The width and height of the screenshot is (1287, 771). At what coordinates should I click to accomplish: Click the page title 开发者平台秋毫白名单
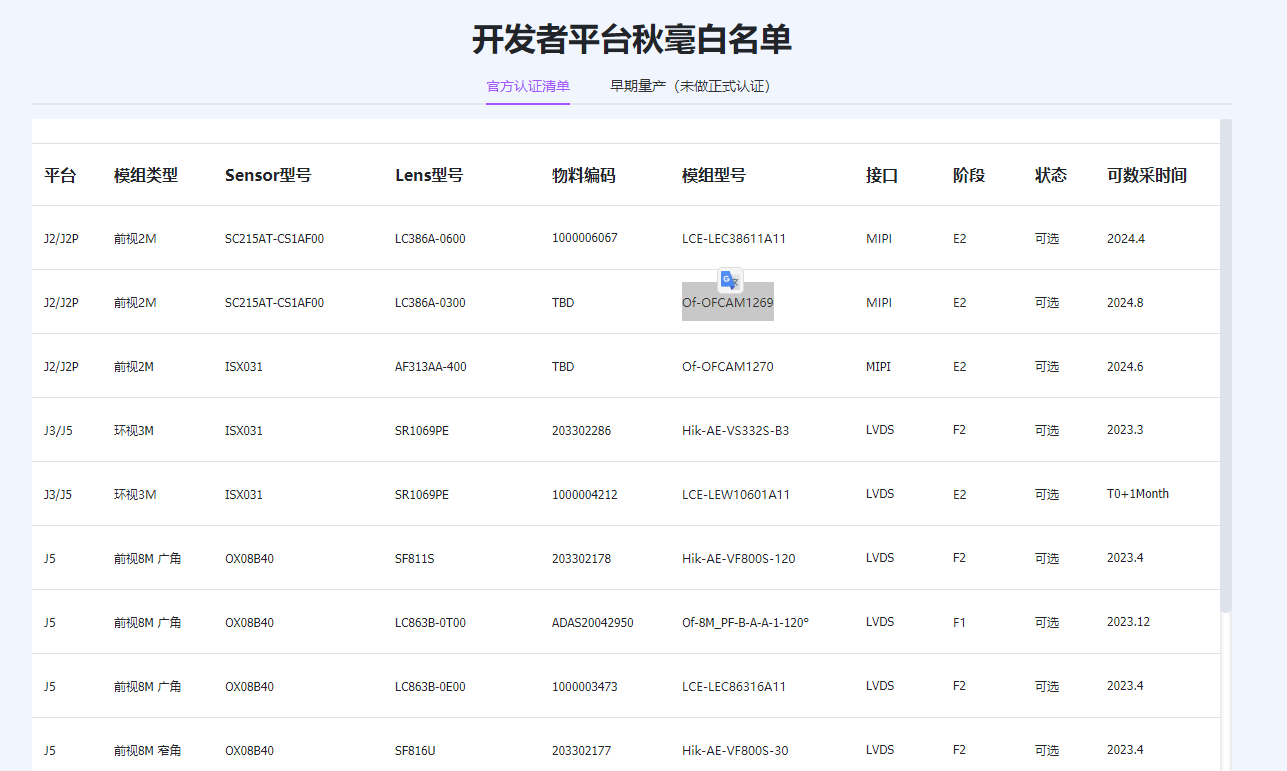tap(632, 40)
